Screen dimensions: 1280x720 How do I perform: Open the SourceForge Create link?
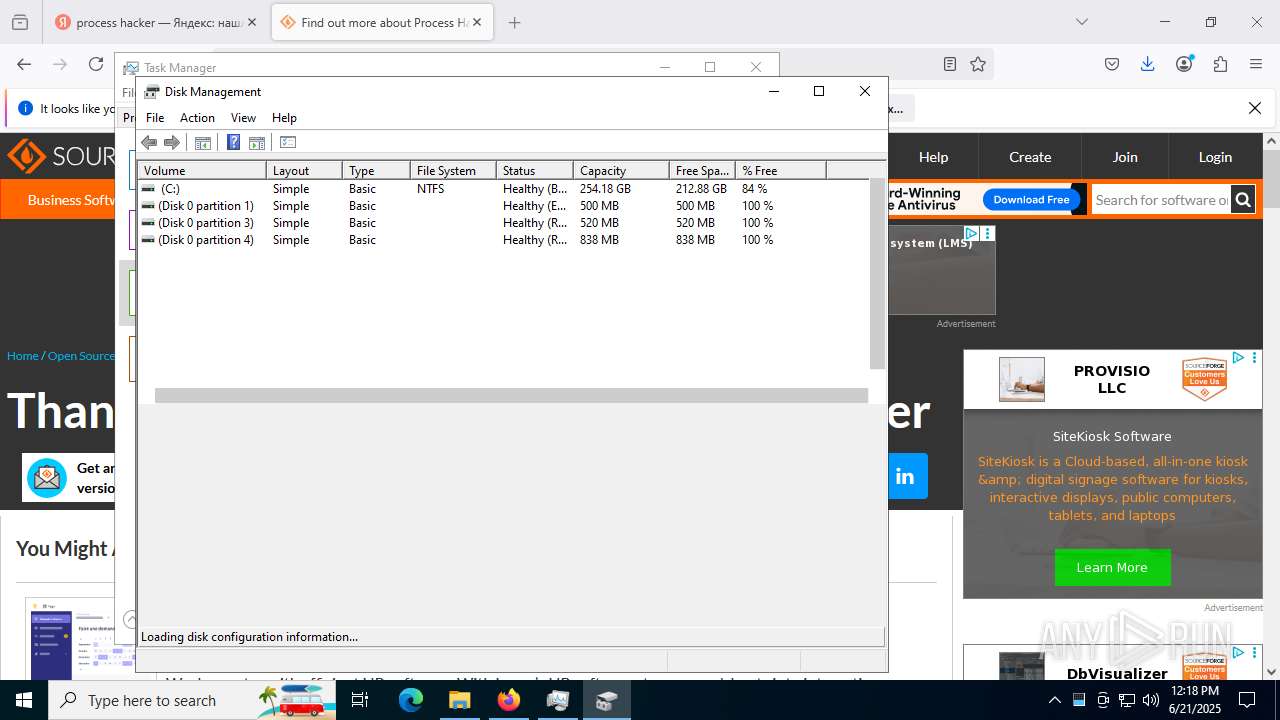[1030, 157]
